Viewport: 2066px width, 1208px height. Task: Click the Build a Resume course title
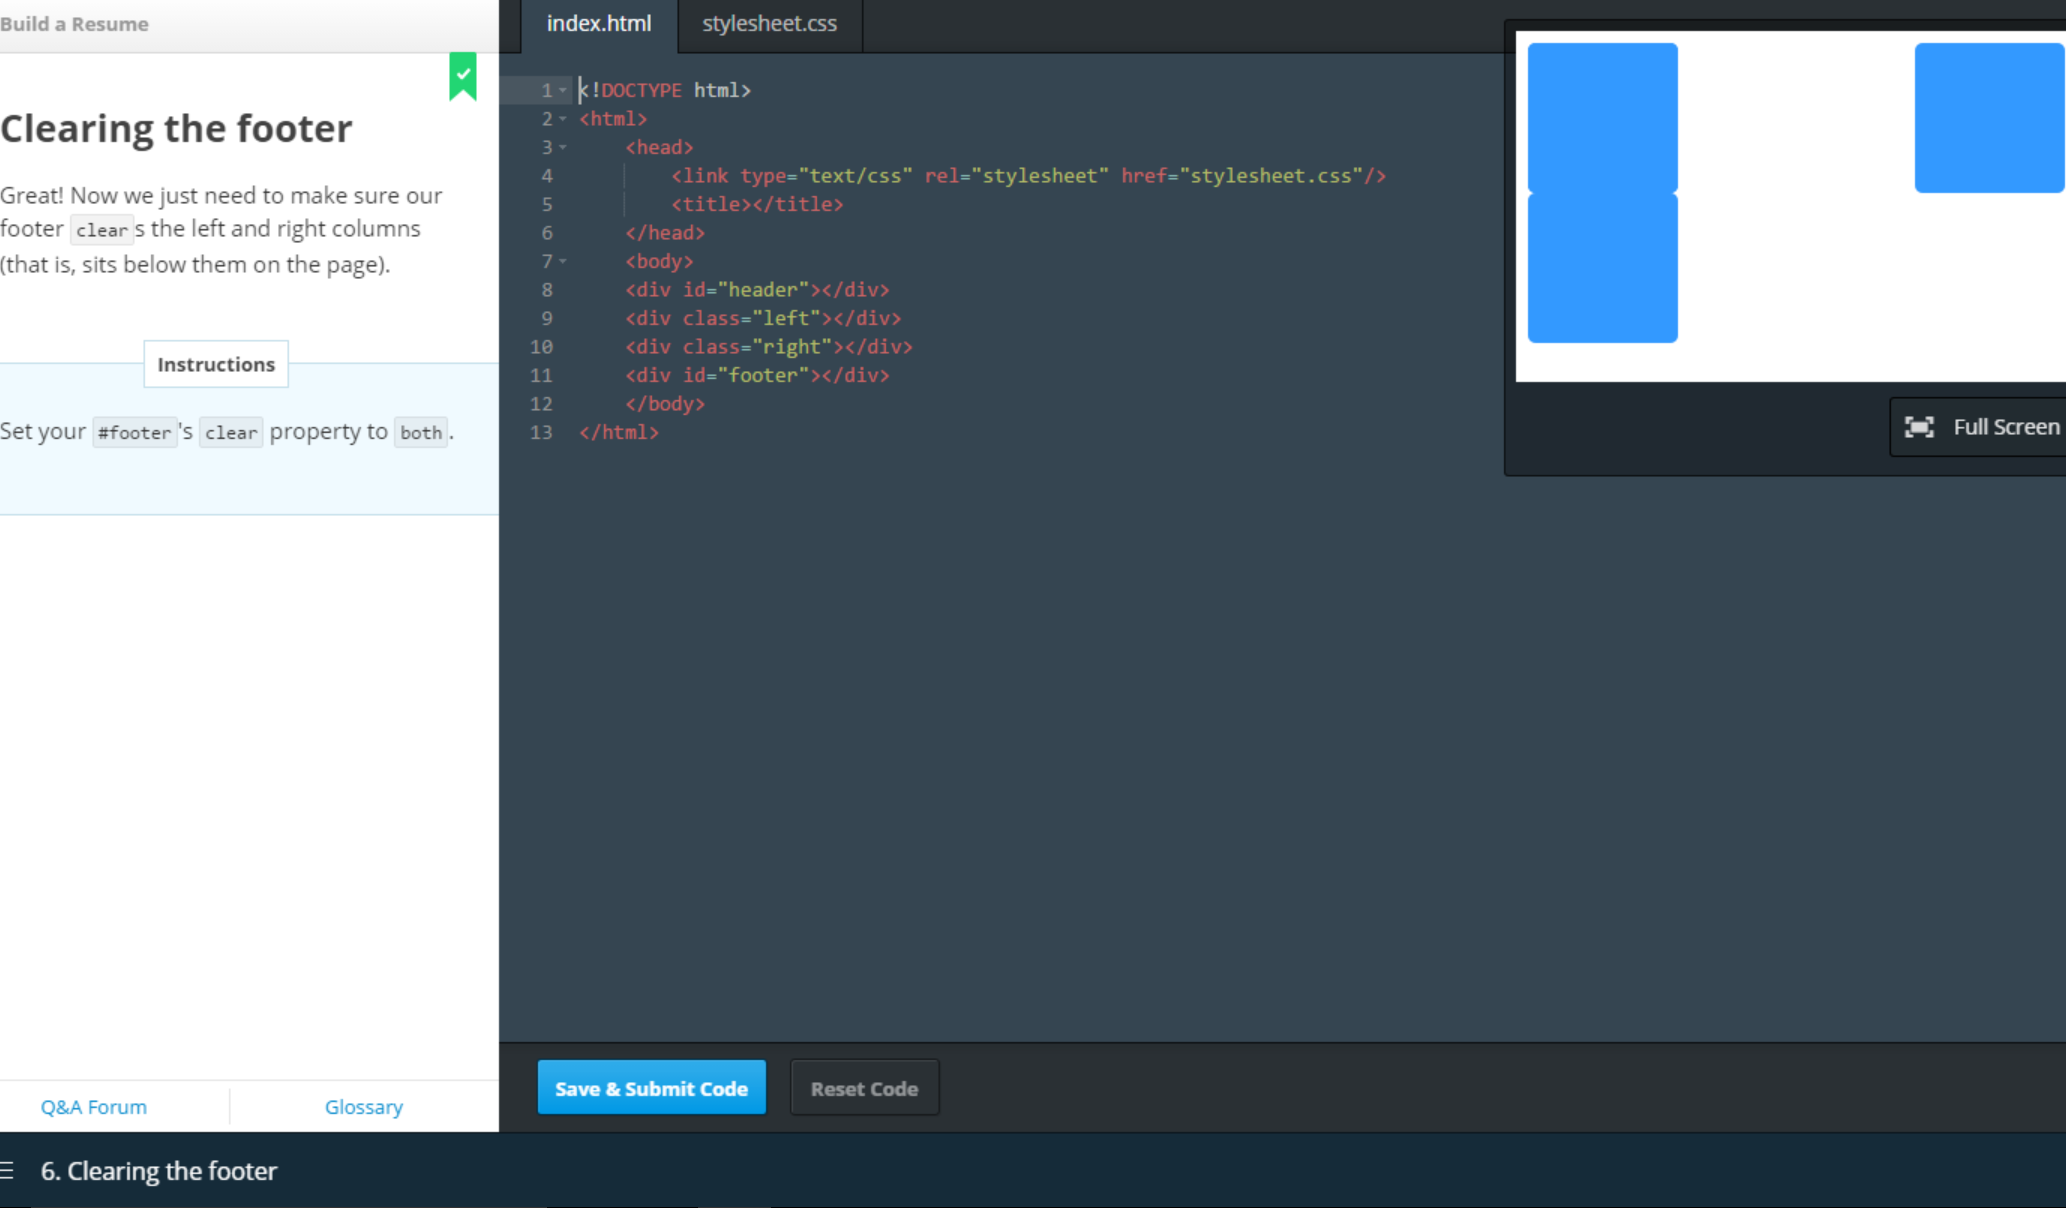(75, 24)
